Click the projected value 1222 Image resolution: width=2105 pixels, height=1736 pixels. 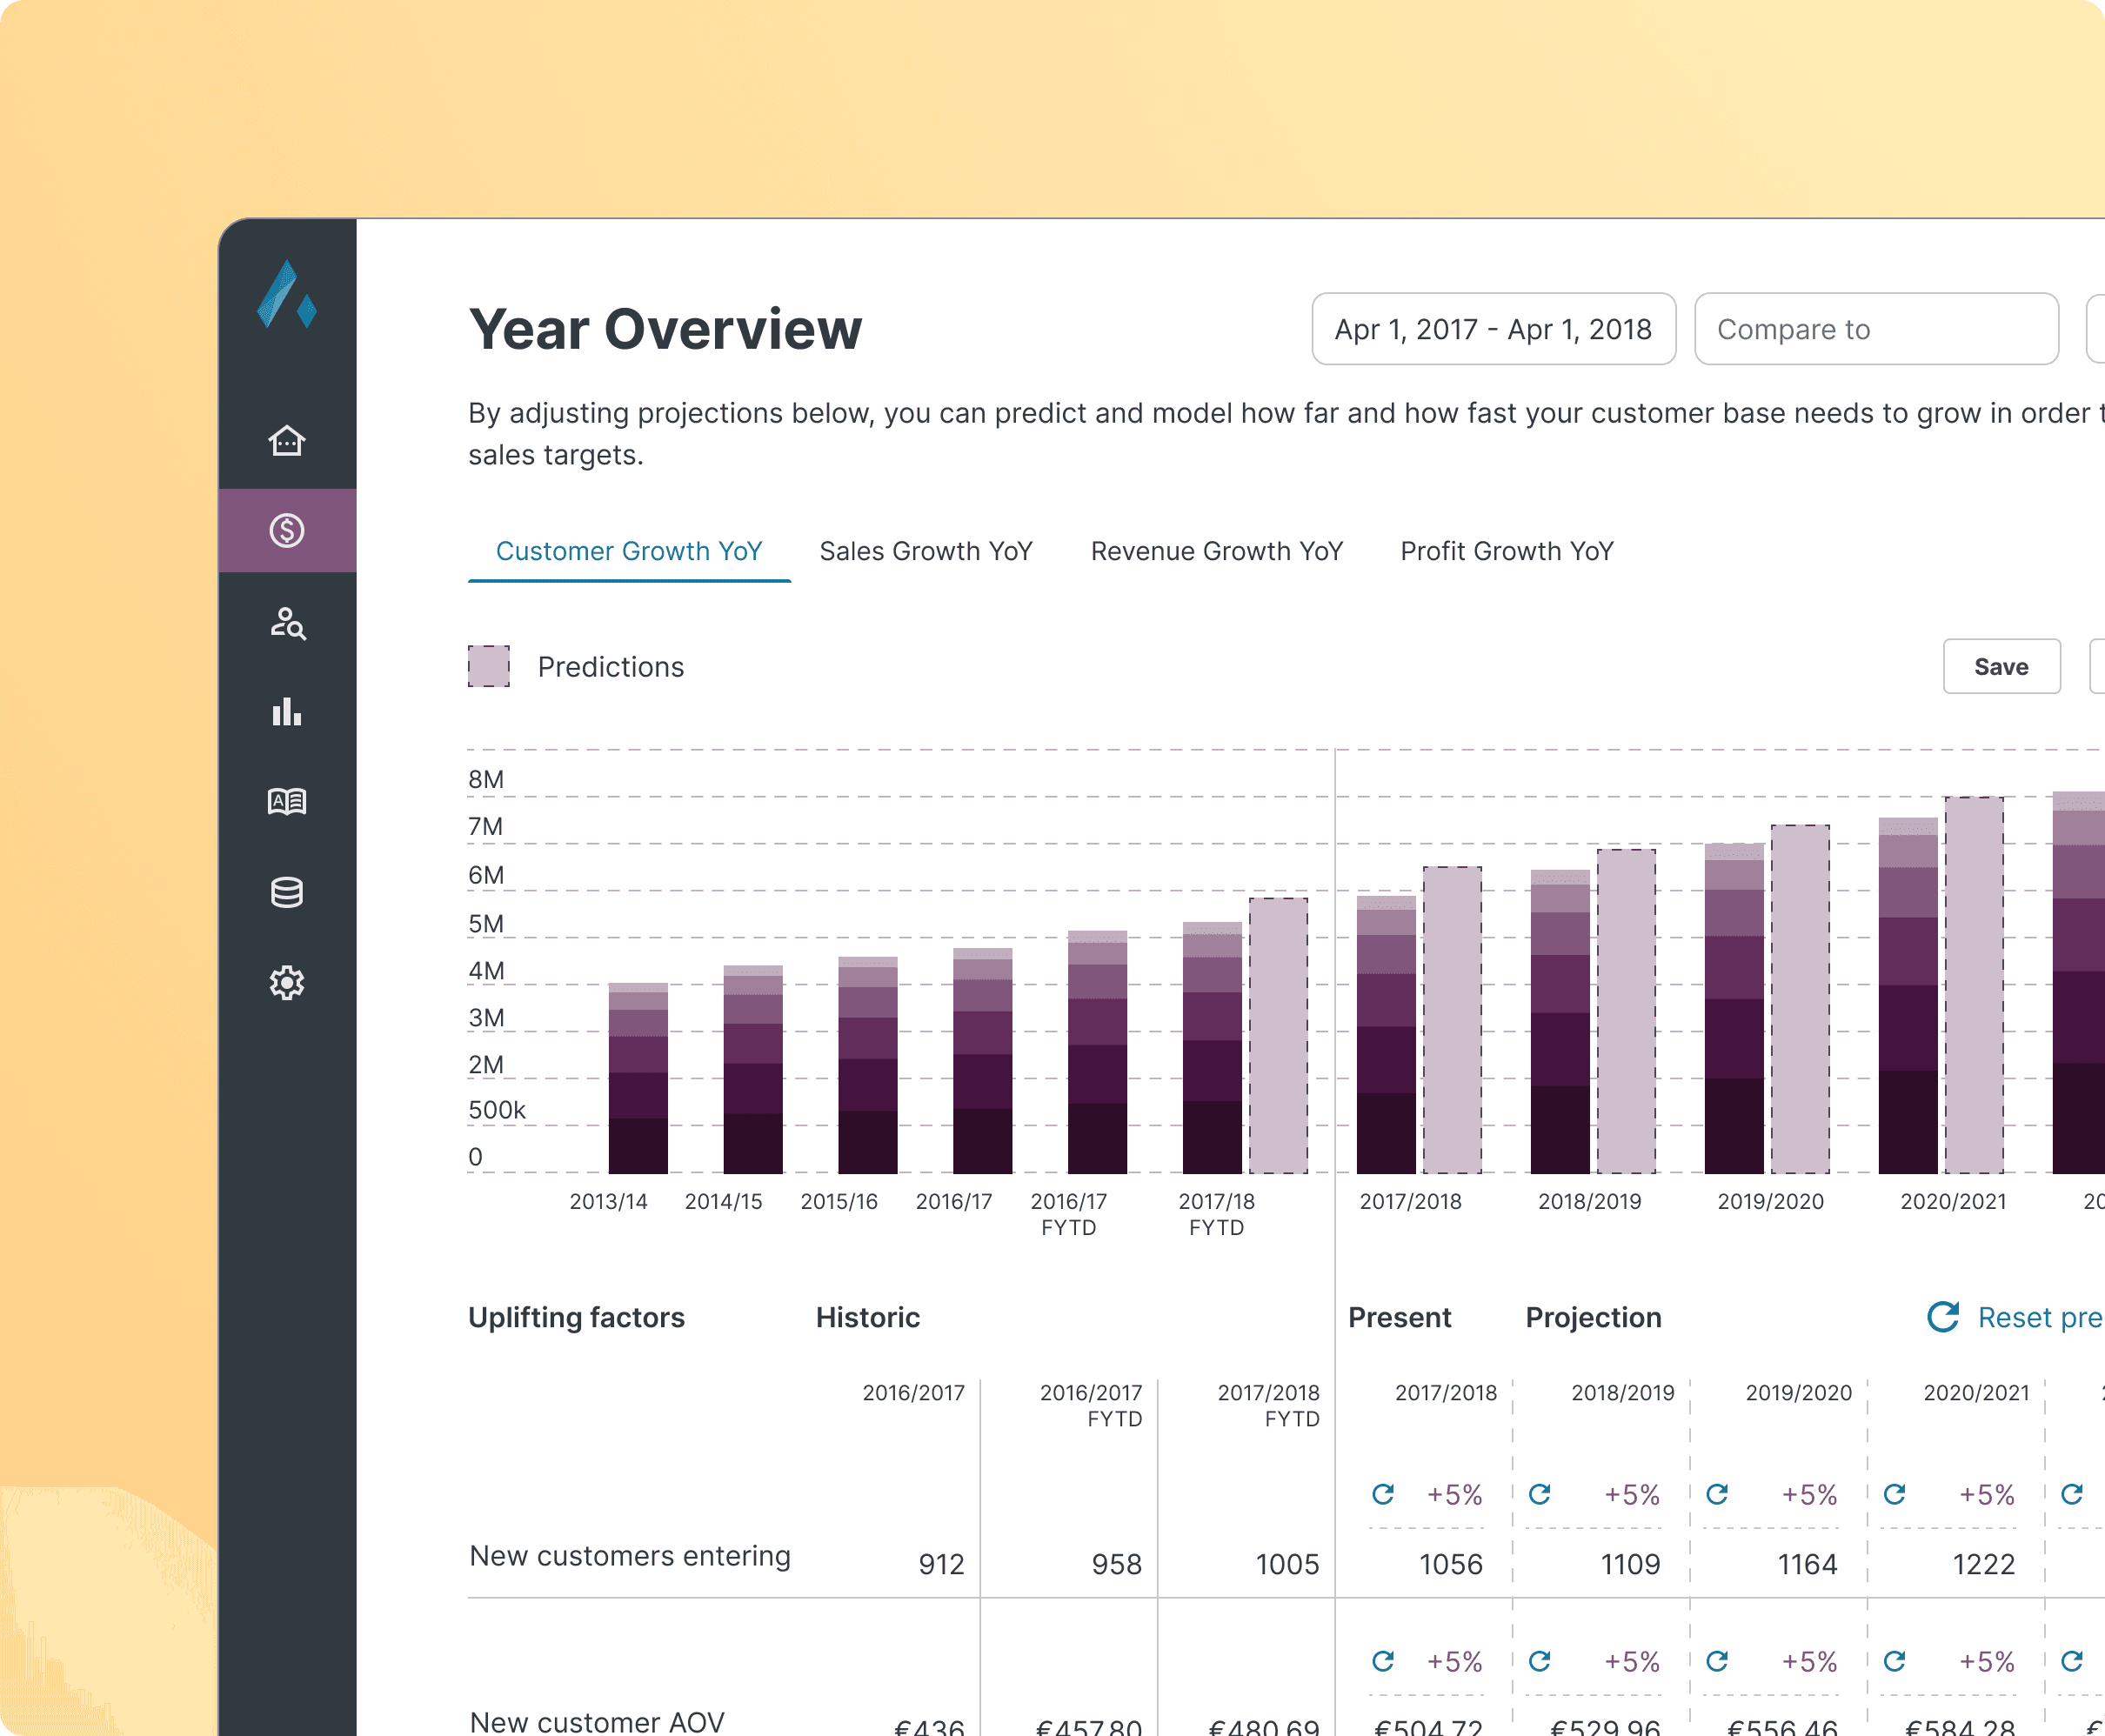[1984, 1564]
